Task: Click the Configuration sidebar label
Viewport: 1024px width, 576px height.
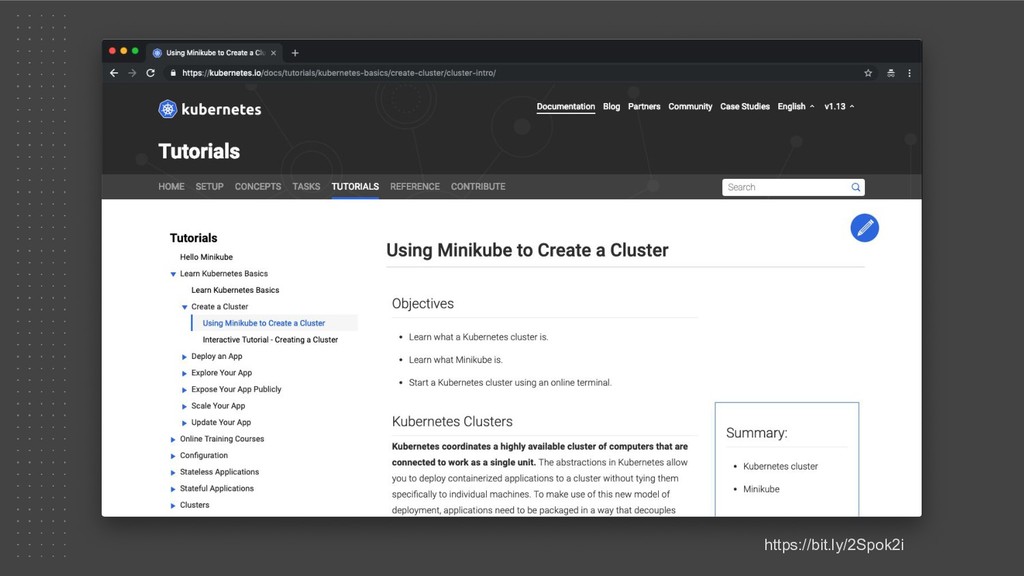Action: tap(204, 455)
